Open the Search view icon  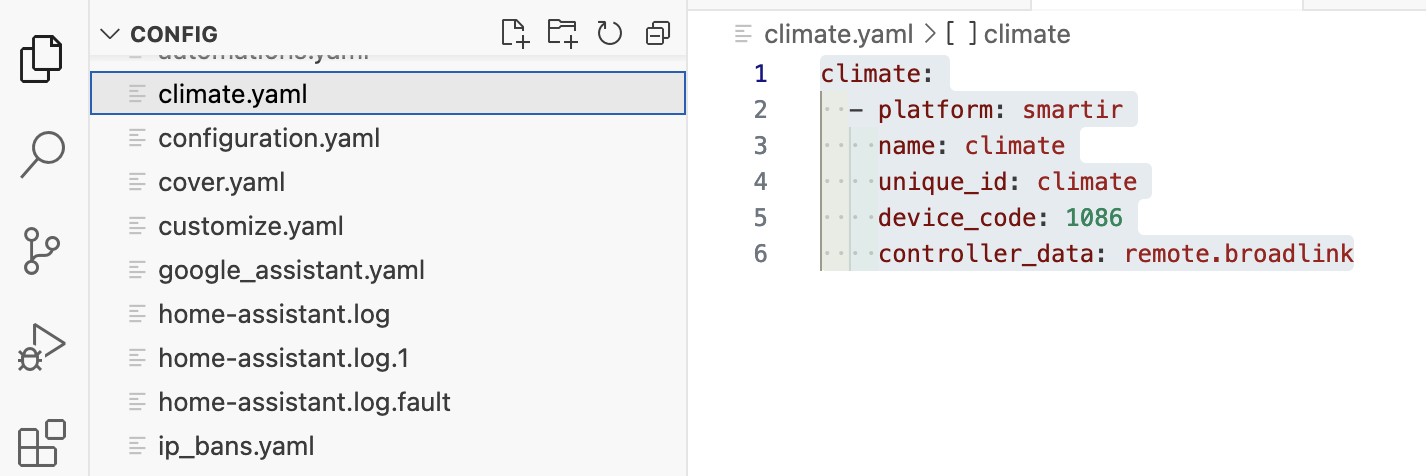44,155
